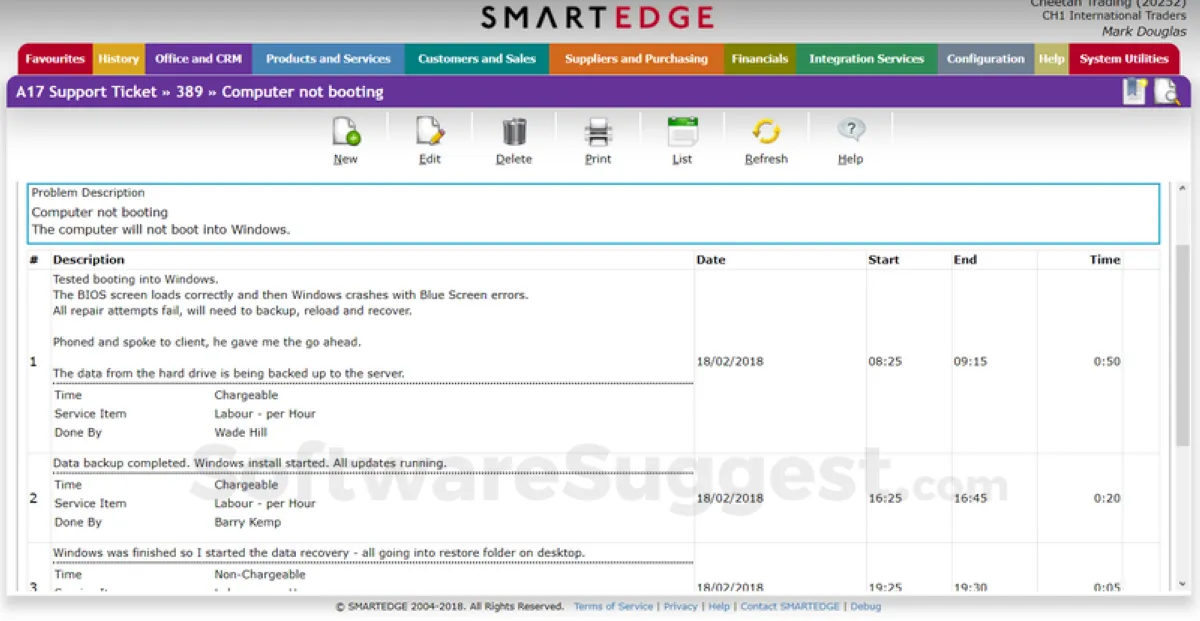Viewport: 1200px width, 621px height.
Task: Click the Debug link in the footer
Action: pos(866,606)
